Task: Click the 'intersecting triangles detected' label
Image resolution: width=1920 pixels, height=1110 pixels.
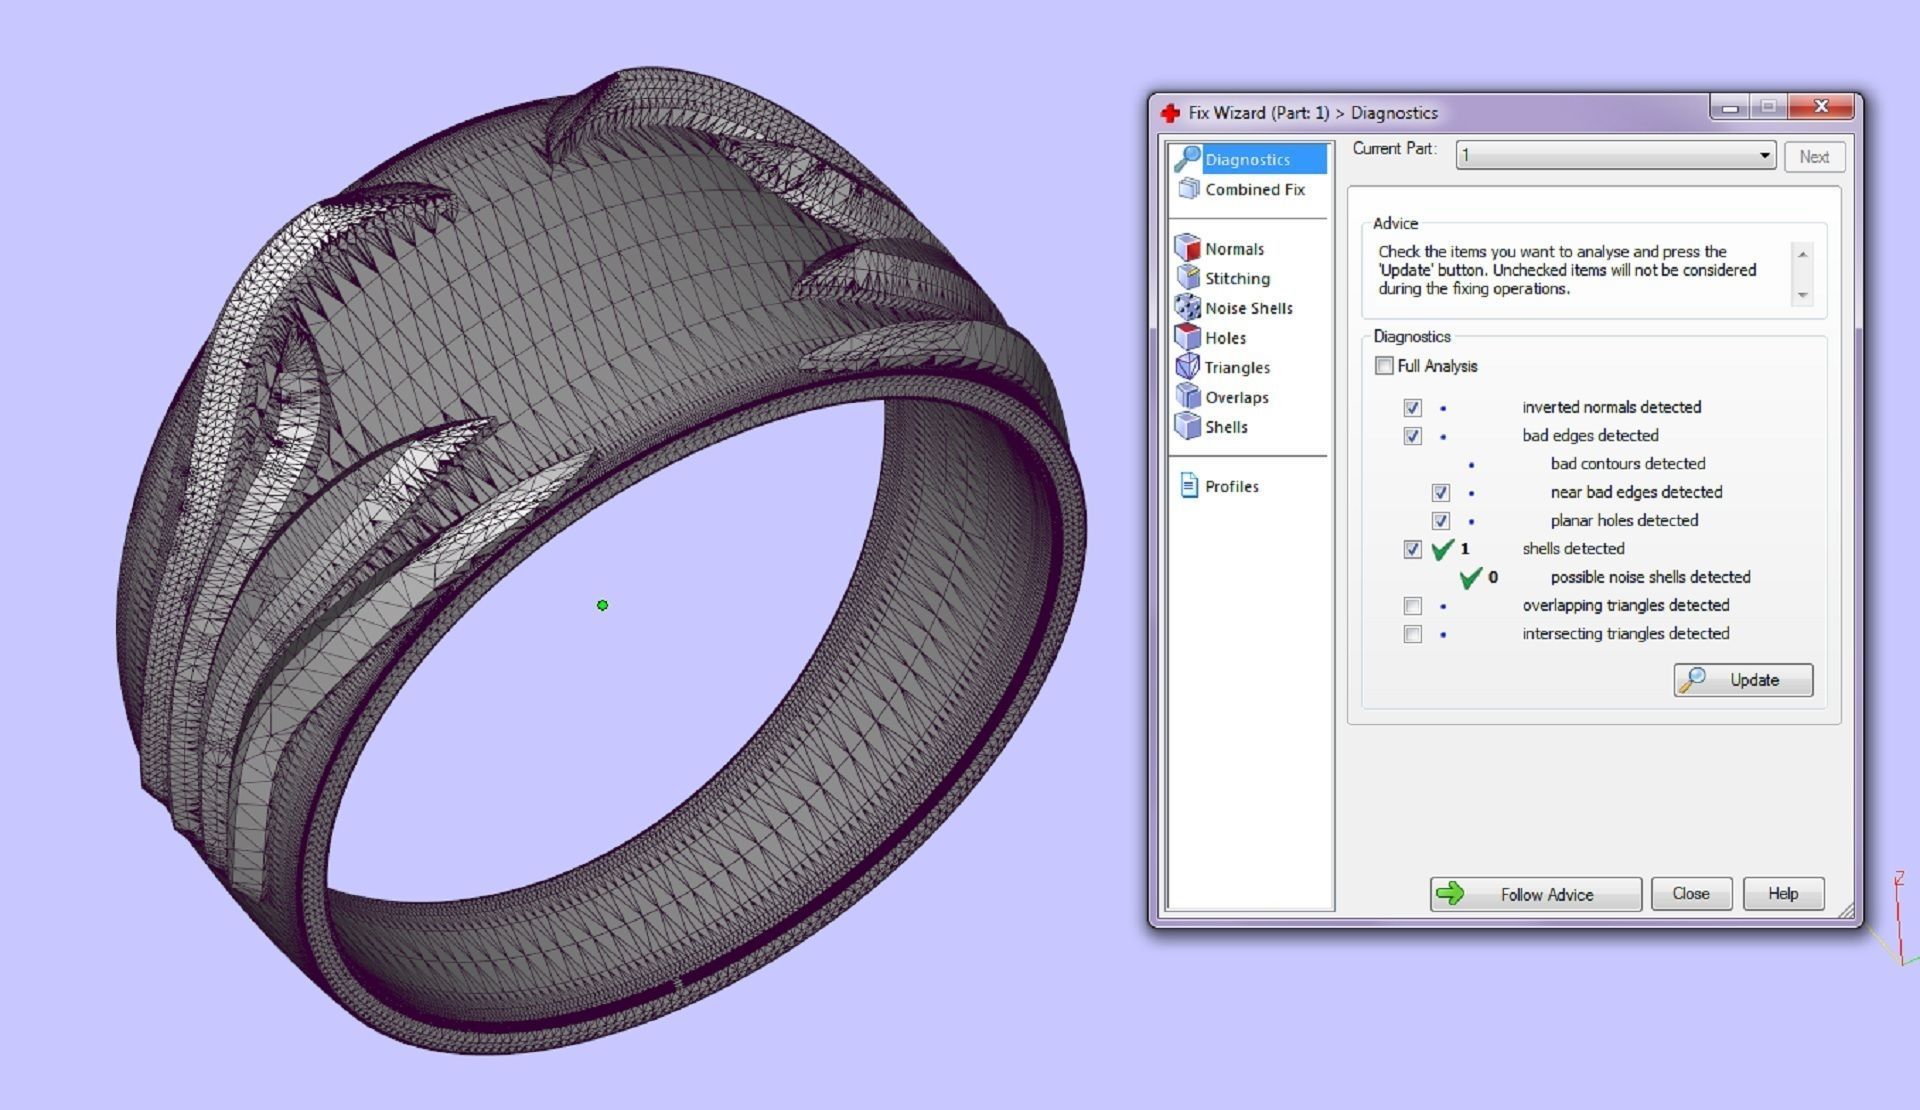Action: 1625,633
